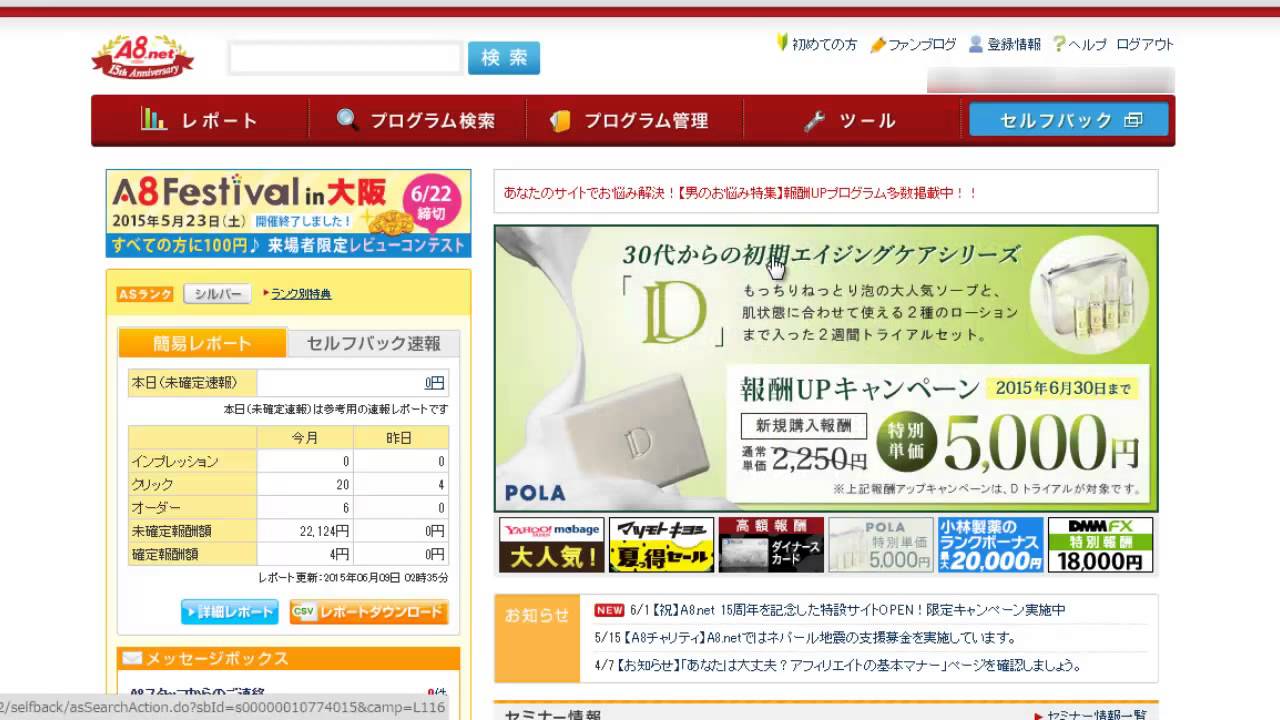Click the large POLA D campaign banner
The width and height of the screenshot is (1280, 720).
point(826,368)
